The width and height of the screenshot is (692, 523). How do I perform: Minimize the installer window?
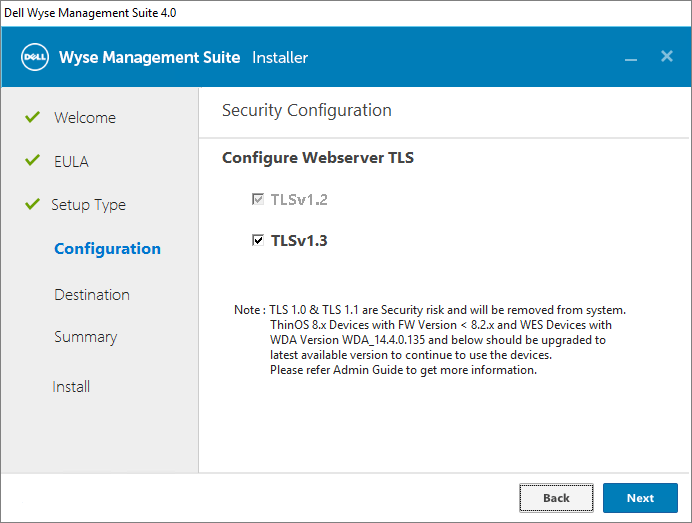click(631, 58)
